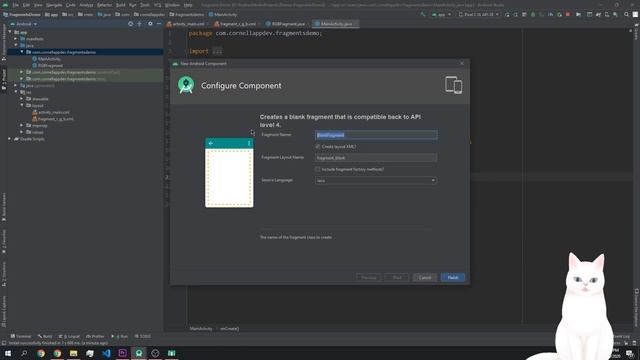Image resolution: width=640 pixels, height=360 pixels.
Task: Click the Android Studio taskbar icon
Action: tap(139, 353)
